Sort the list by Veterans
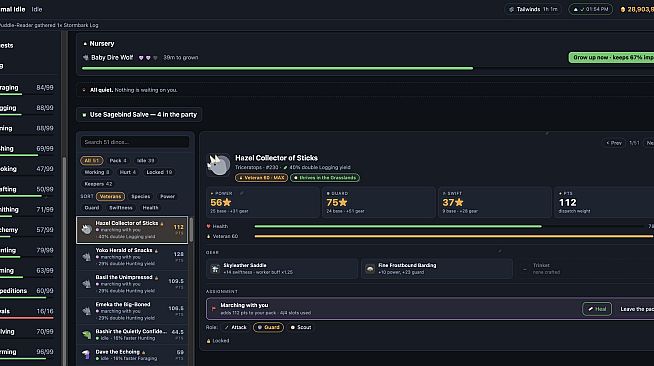Viewport: 654px width, 366px height. pyautogui.click(x=111, y=196)
